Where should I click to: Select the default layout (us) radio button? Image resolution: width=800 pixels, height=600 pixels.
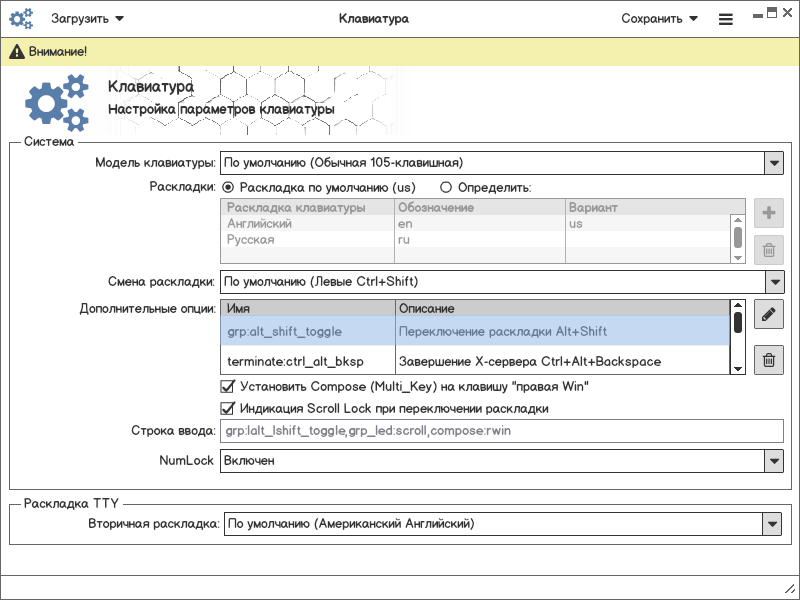[x=228, y=187]
